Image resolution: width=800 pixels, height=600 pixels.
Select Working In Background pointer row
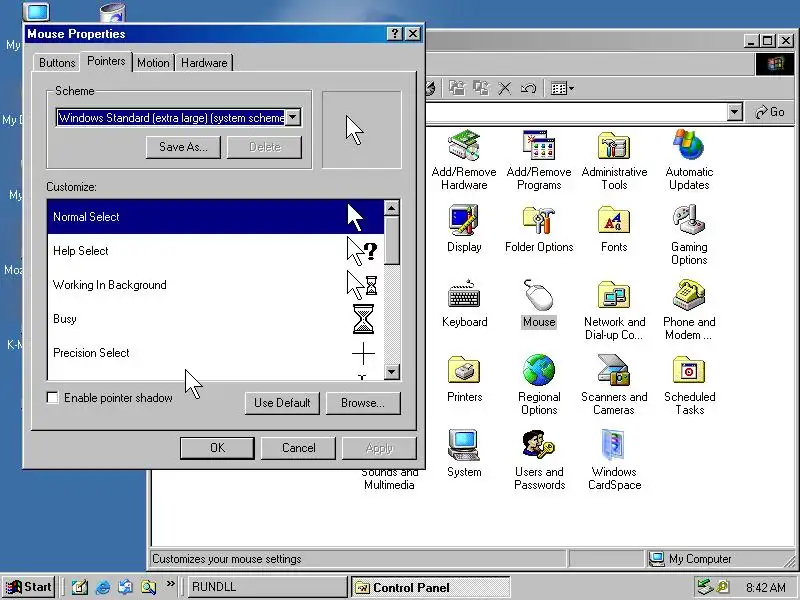point(215,285)
